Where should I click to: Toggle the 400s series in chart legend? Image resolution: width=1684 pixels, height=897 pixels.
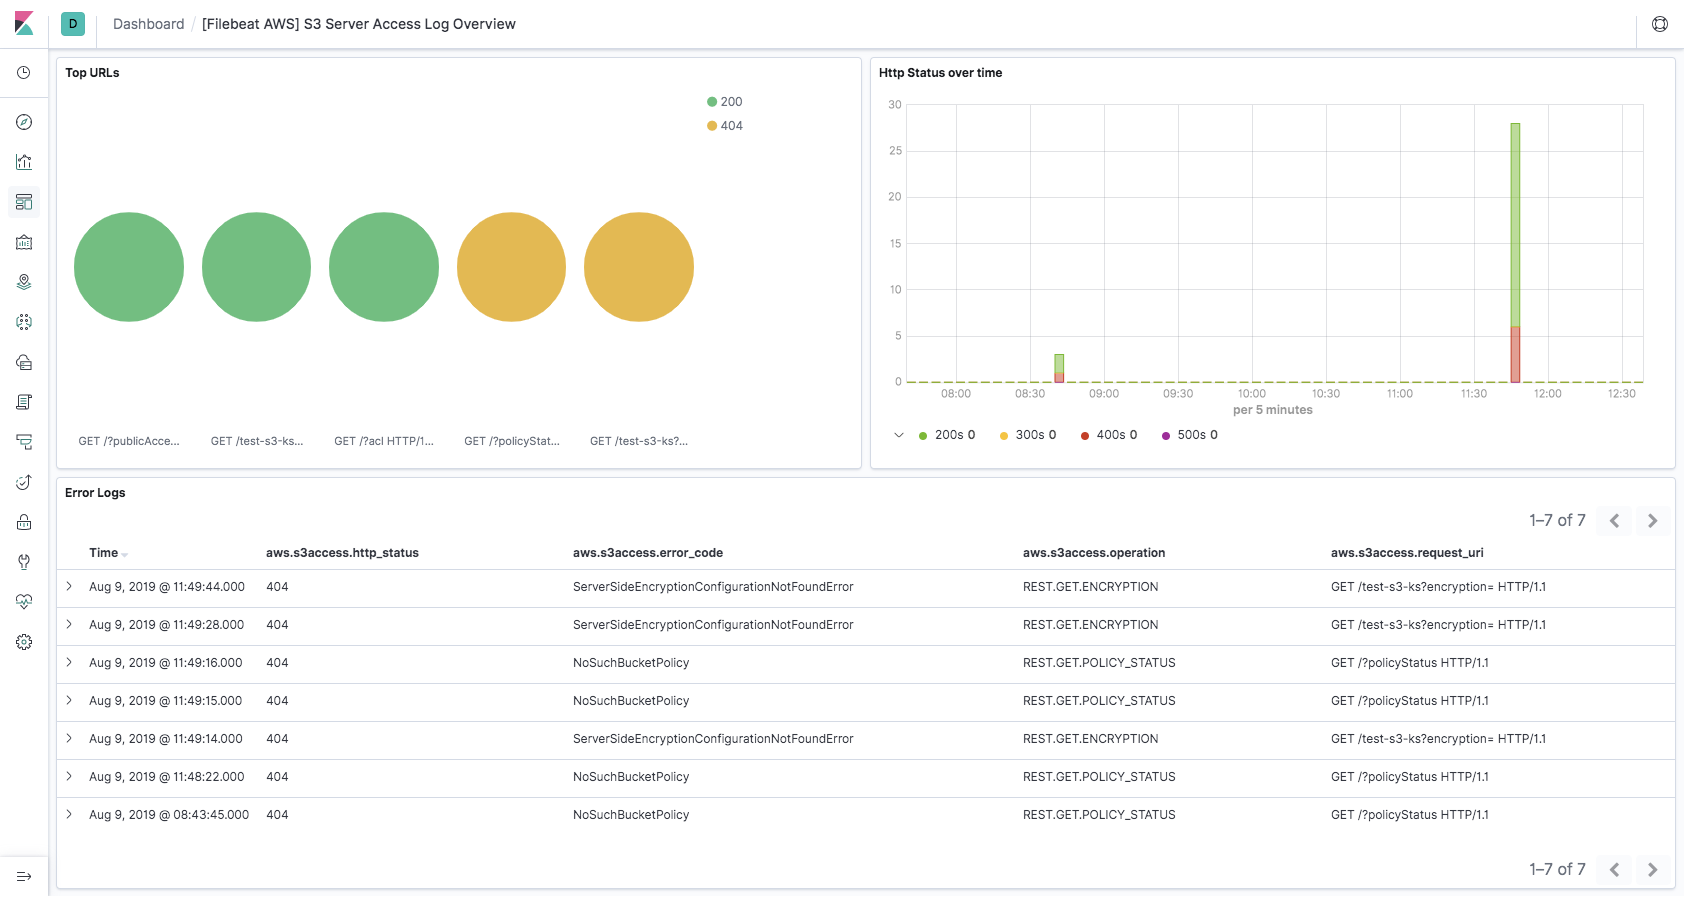click(x=1108, y=435)
